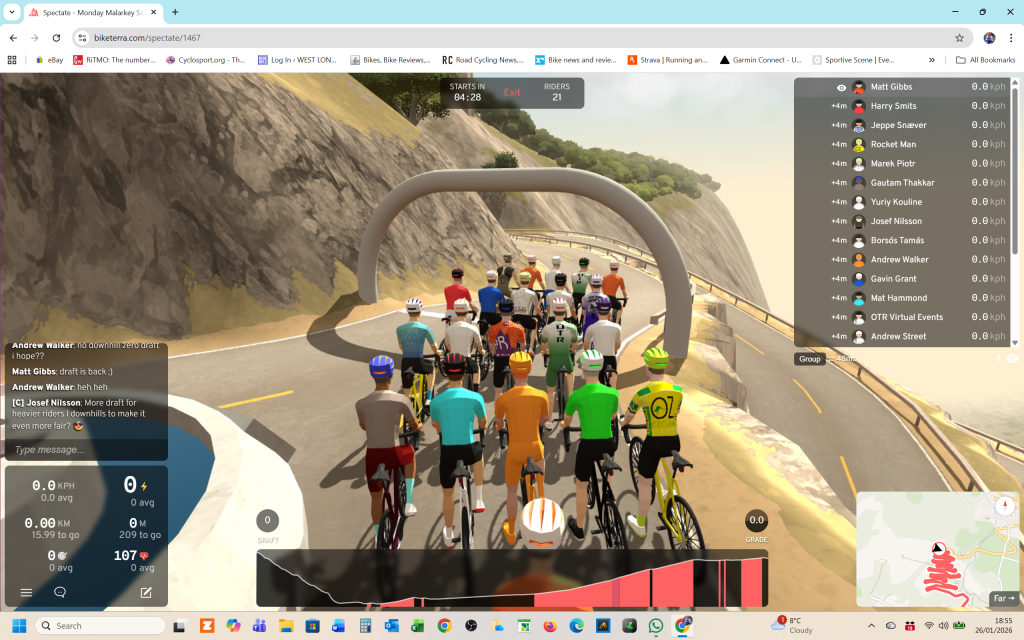Viewport: 1024px width, 640px height.
Task: Click the compass icon on minimap
Action: click(1003, 506)
